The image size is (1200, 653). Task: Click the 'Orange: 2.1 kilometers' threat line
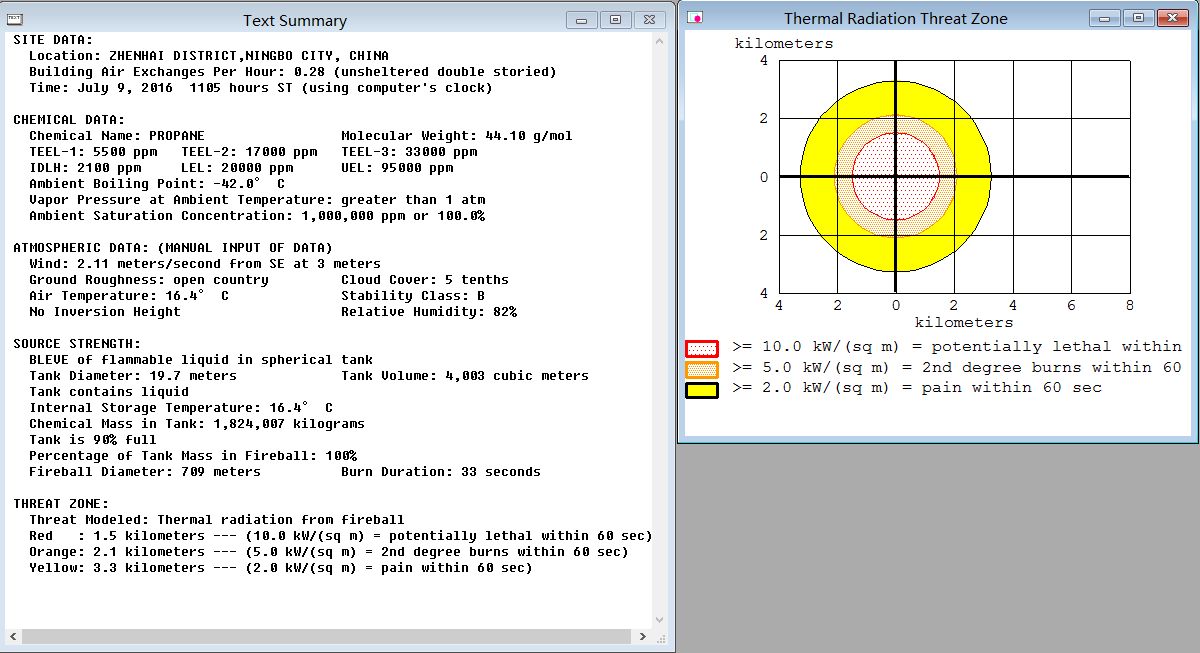pos(329,552)
